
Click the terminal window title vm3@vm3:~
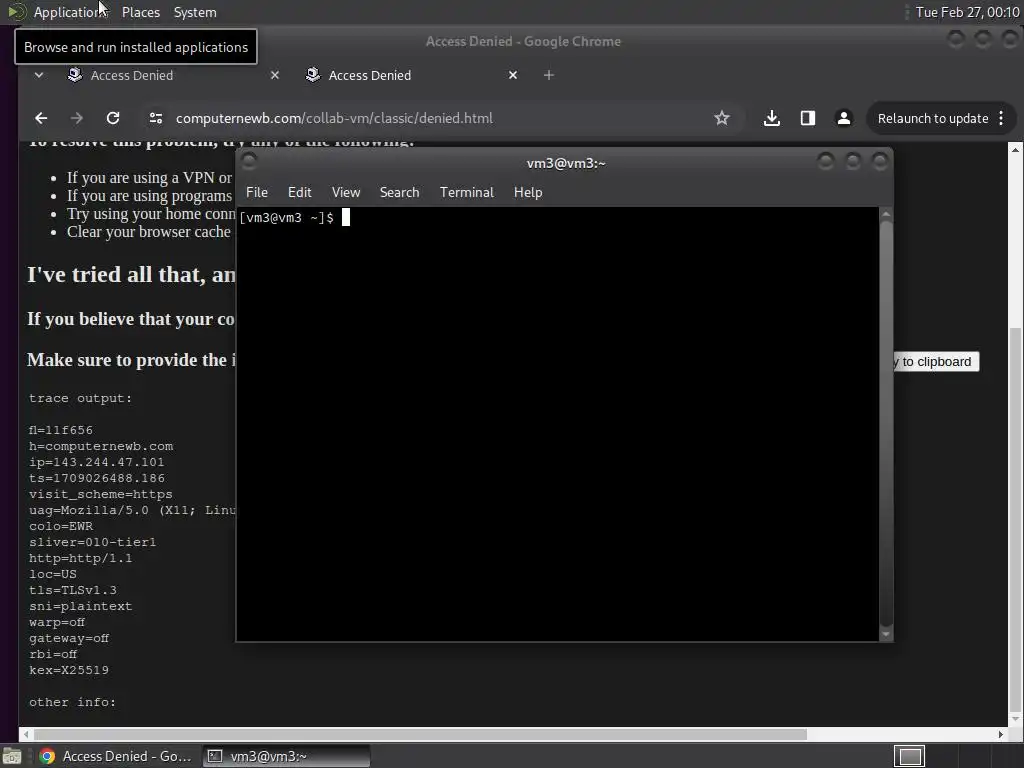tap(566, 163)
